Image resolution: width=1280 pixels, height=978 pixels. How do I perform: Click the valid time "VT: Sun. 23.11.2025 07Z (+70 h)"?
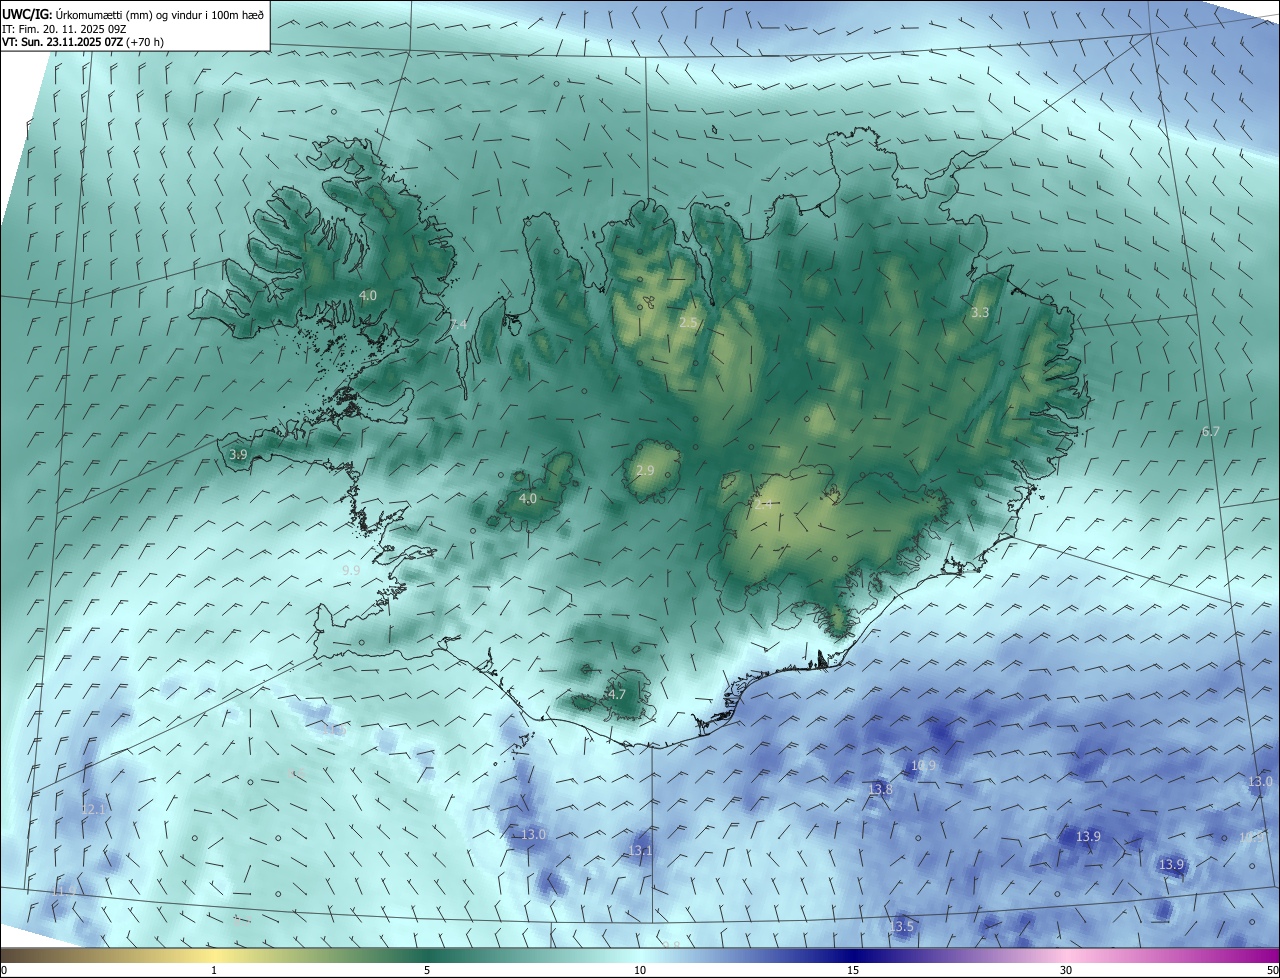[84, 42]
